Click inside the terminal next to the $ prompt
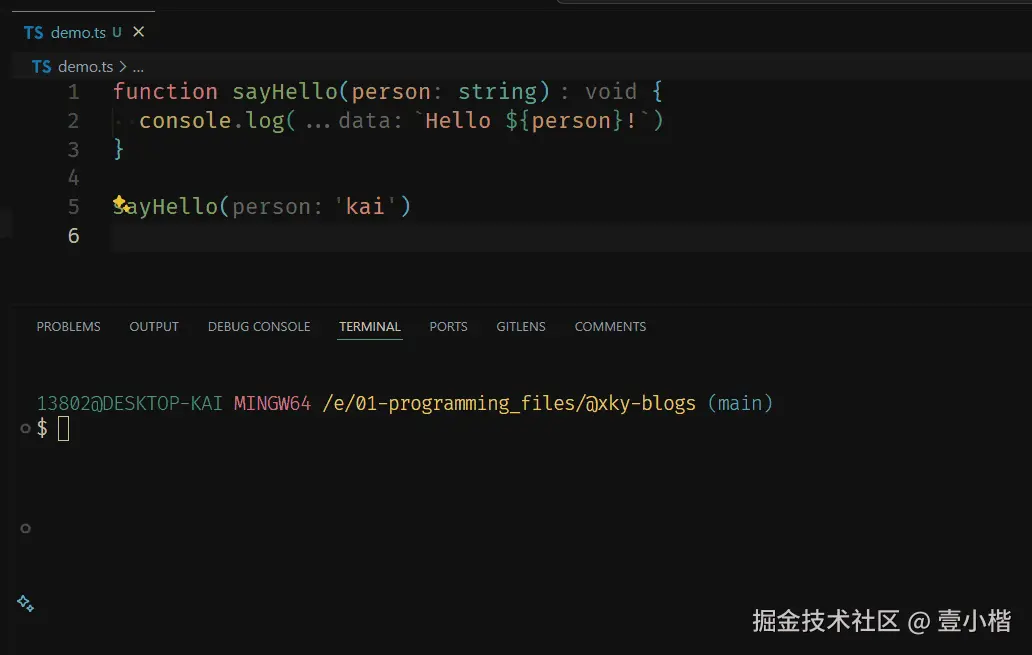The image size is (1032, 655). click(x=65, y=428)
